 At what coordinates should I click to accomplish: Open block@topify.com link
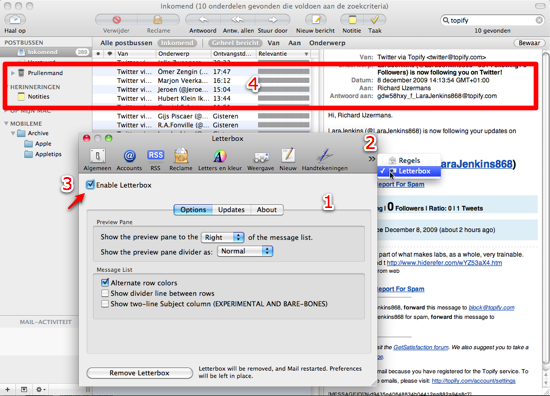click(491, 308)
